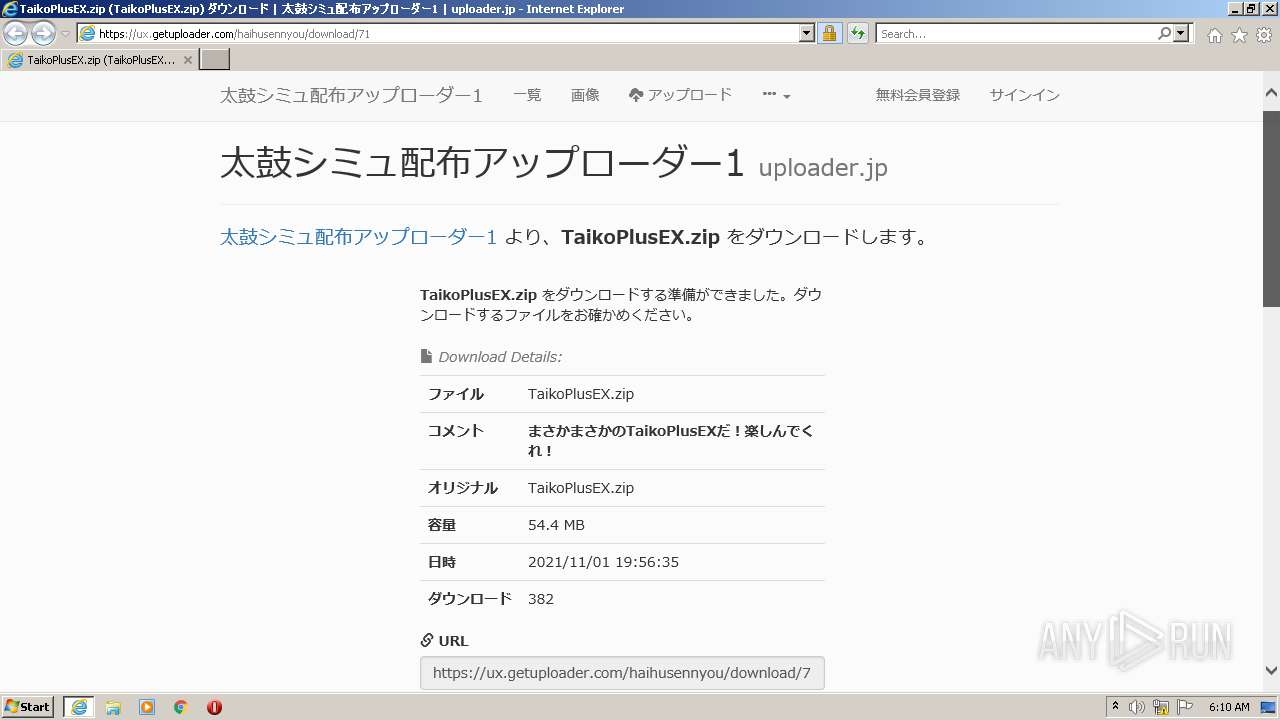Refresh the page with the refresh icon
The image size is (1280, 720).
pos(857,34)
